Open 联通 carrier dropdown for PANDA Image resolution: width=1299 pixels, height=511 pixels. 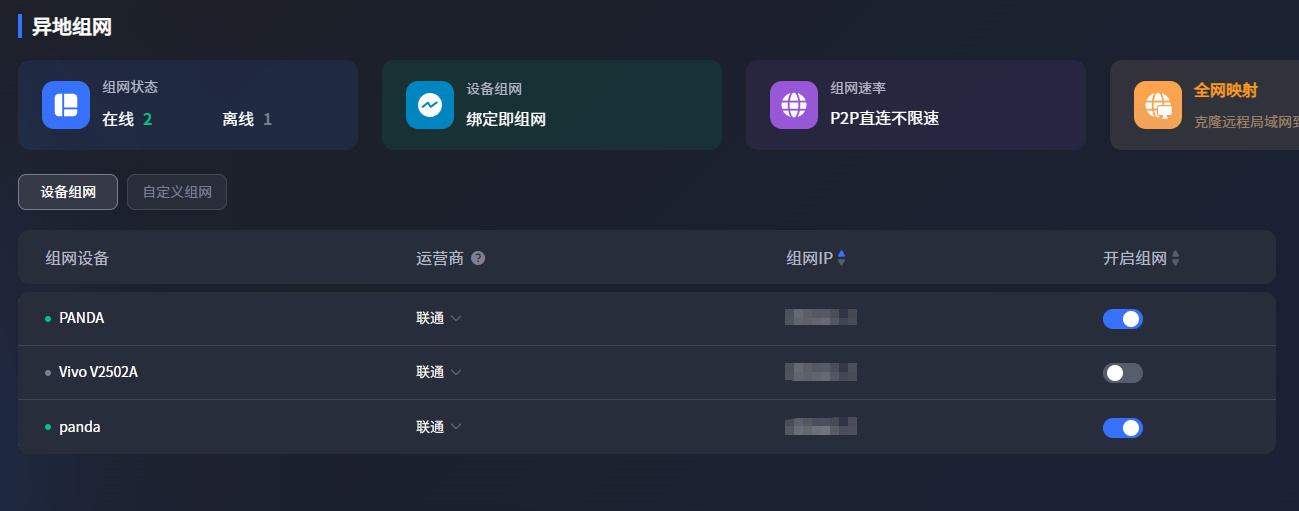pyautogui.click(x=439, y=318)
